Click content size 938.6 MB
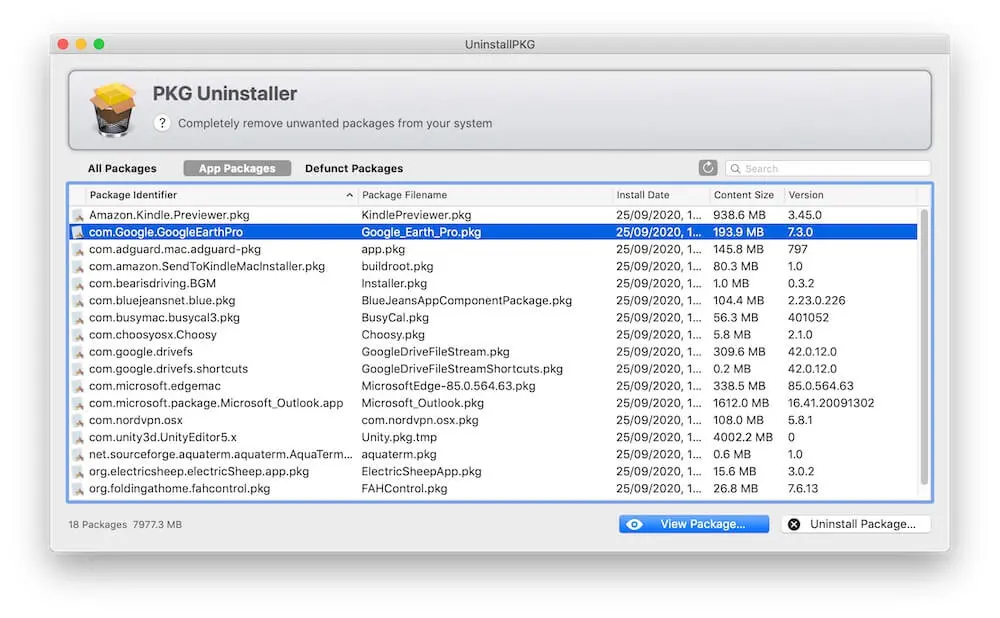The image size is (1000, 618). click(739, 216)
